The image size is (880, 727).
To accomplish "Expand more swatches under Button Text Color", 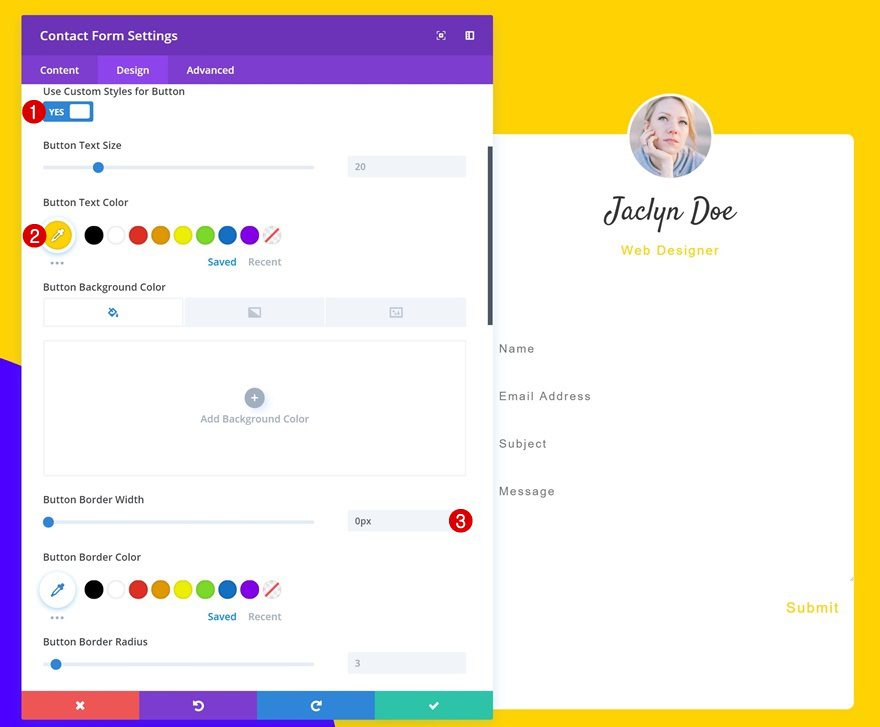I will coord(57,261).
